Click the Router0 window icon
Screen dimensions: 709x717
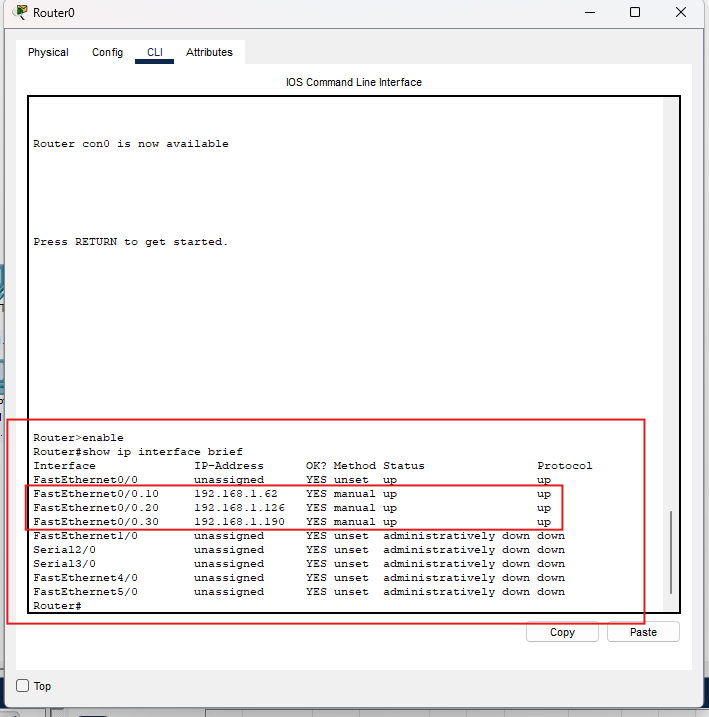pyautogui.click(x=21, y=12)
